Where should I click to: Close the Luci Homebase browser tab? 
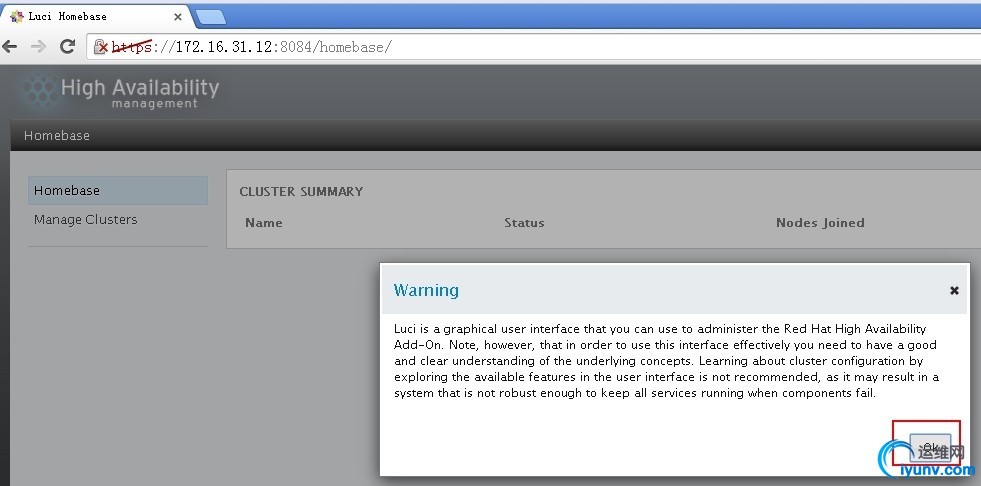click(178, 17)
